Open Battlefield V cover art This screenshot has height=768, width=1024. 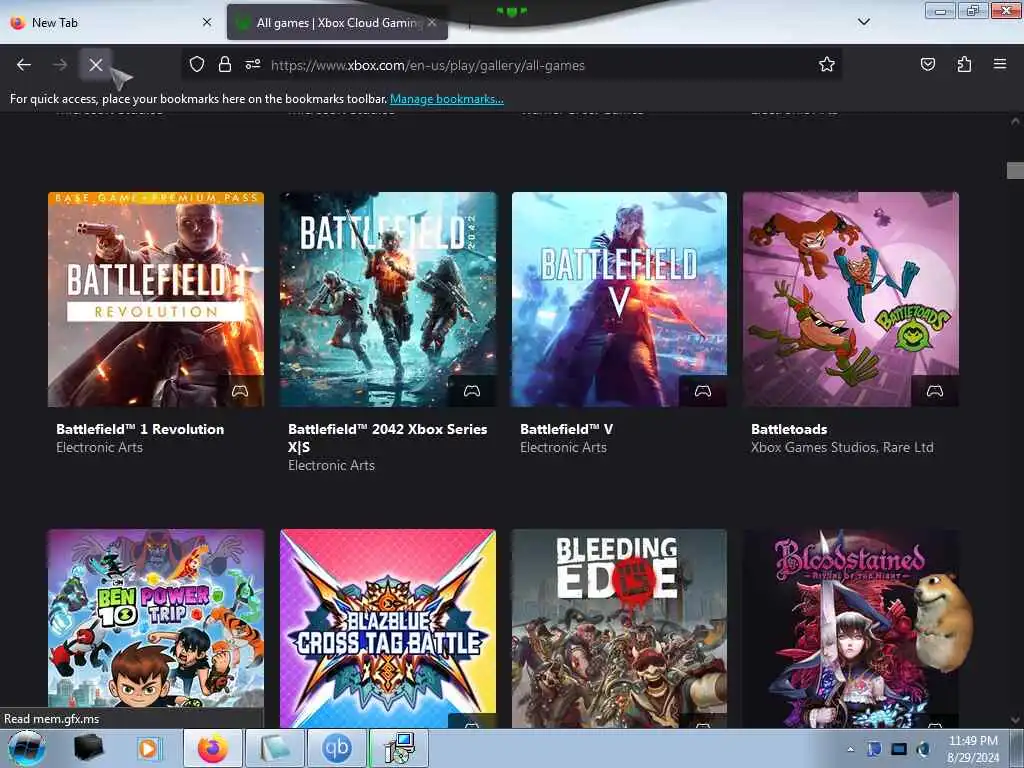619,299
